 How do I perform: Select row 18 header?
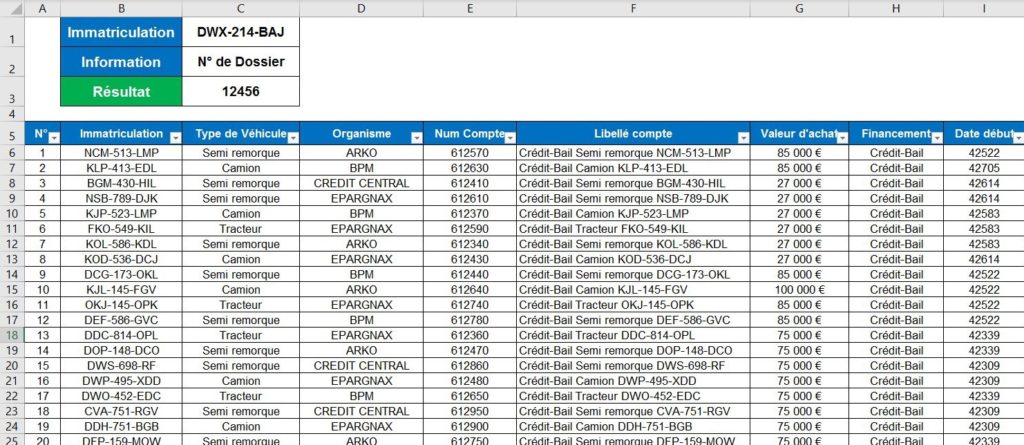tap(12, 336)
